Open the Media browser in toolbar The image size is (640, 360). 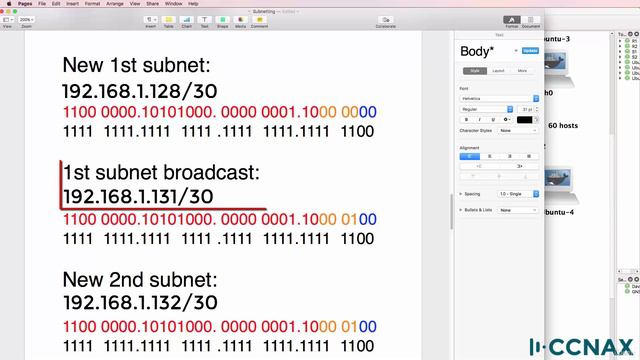[240, 20]
